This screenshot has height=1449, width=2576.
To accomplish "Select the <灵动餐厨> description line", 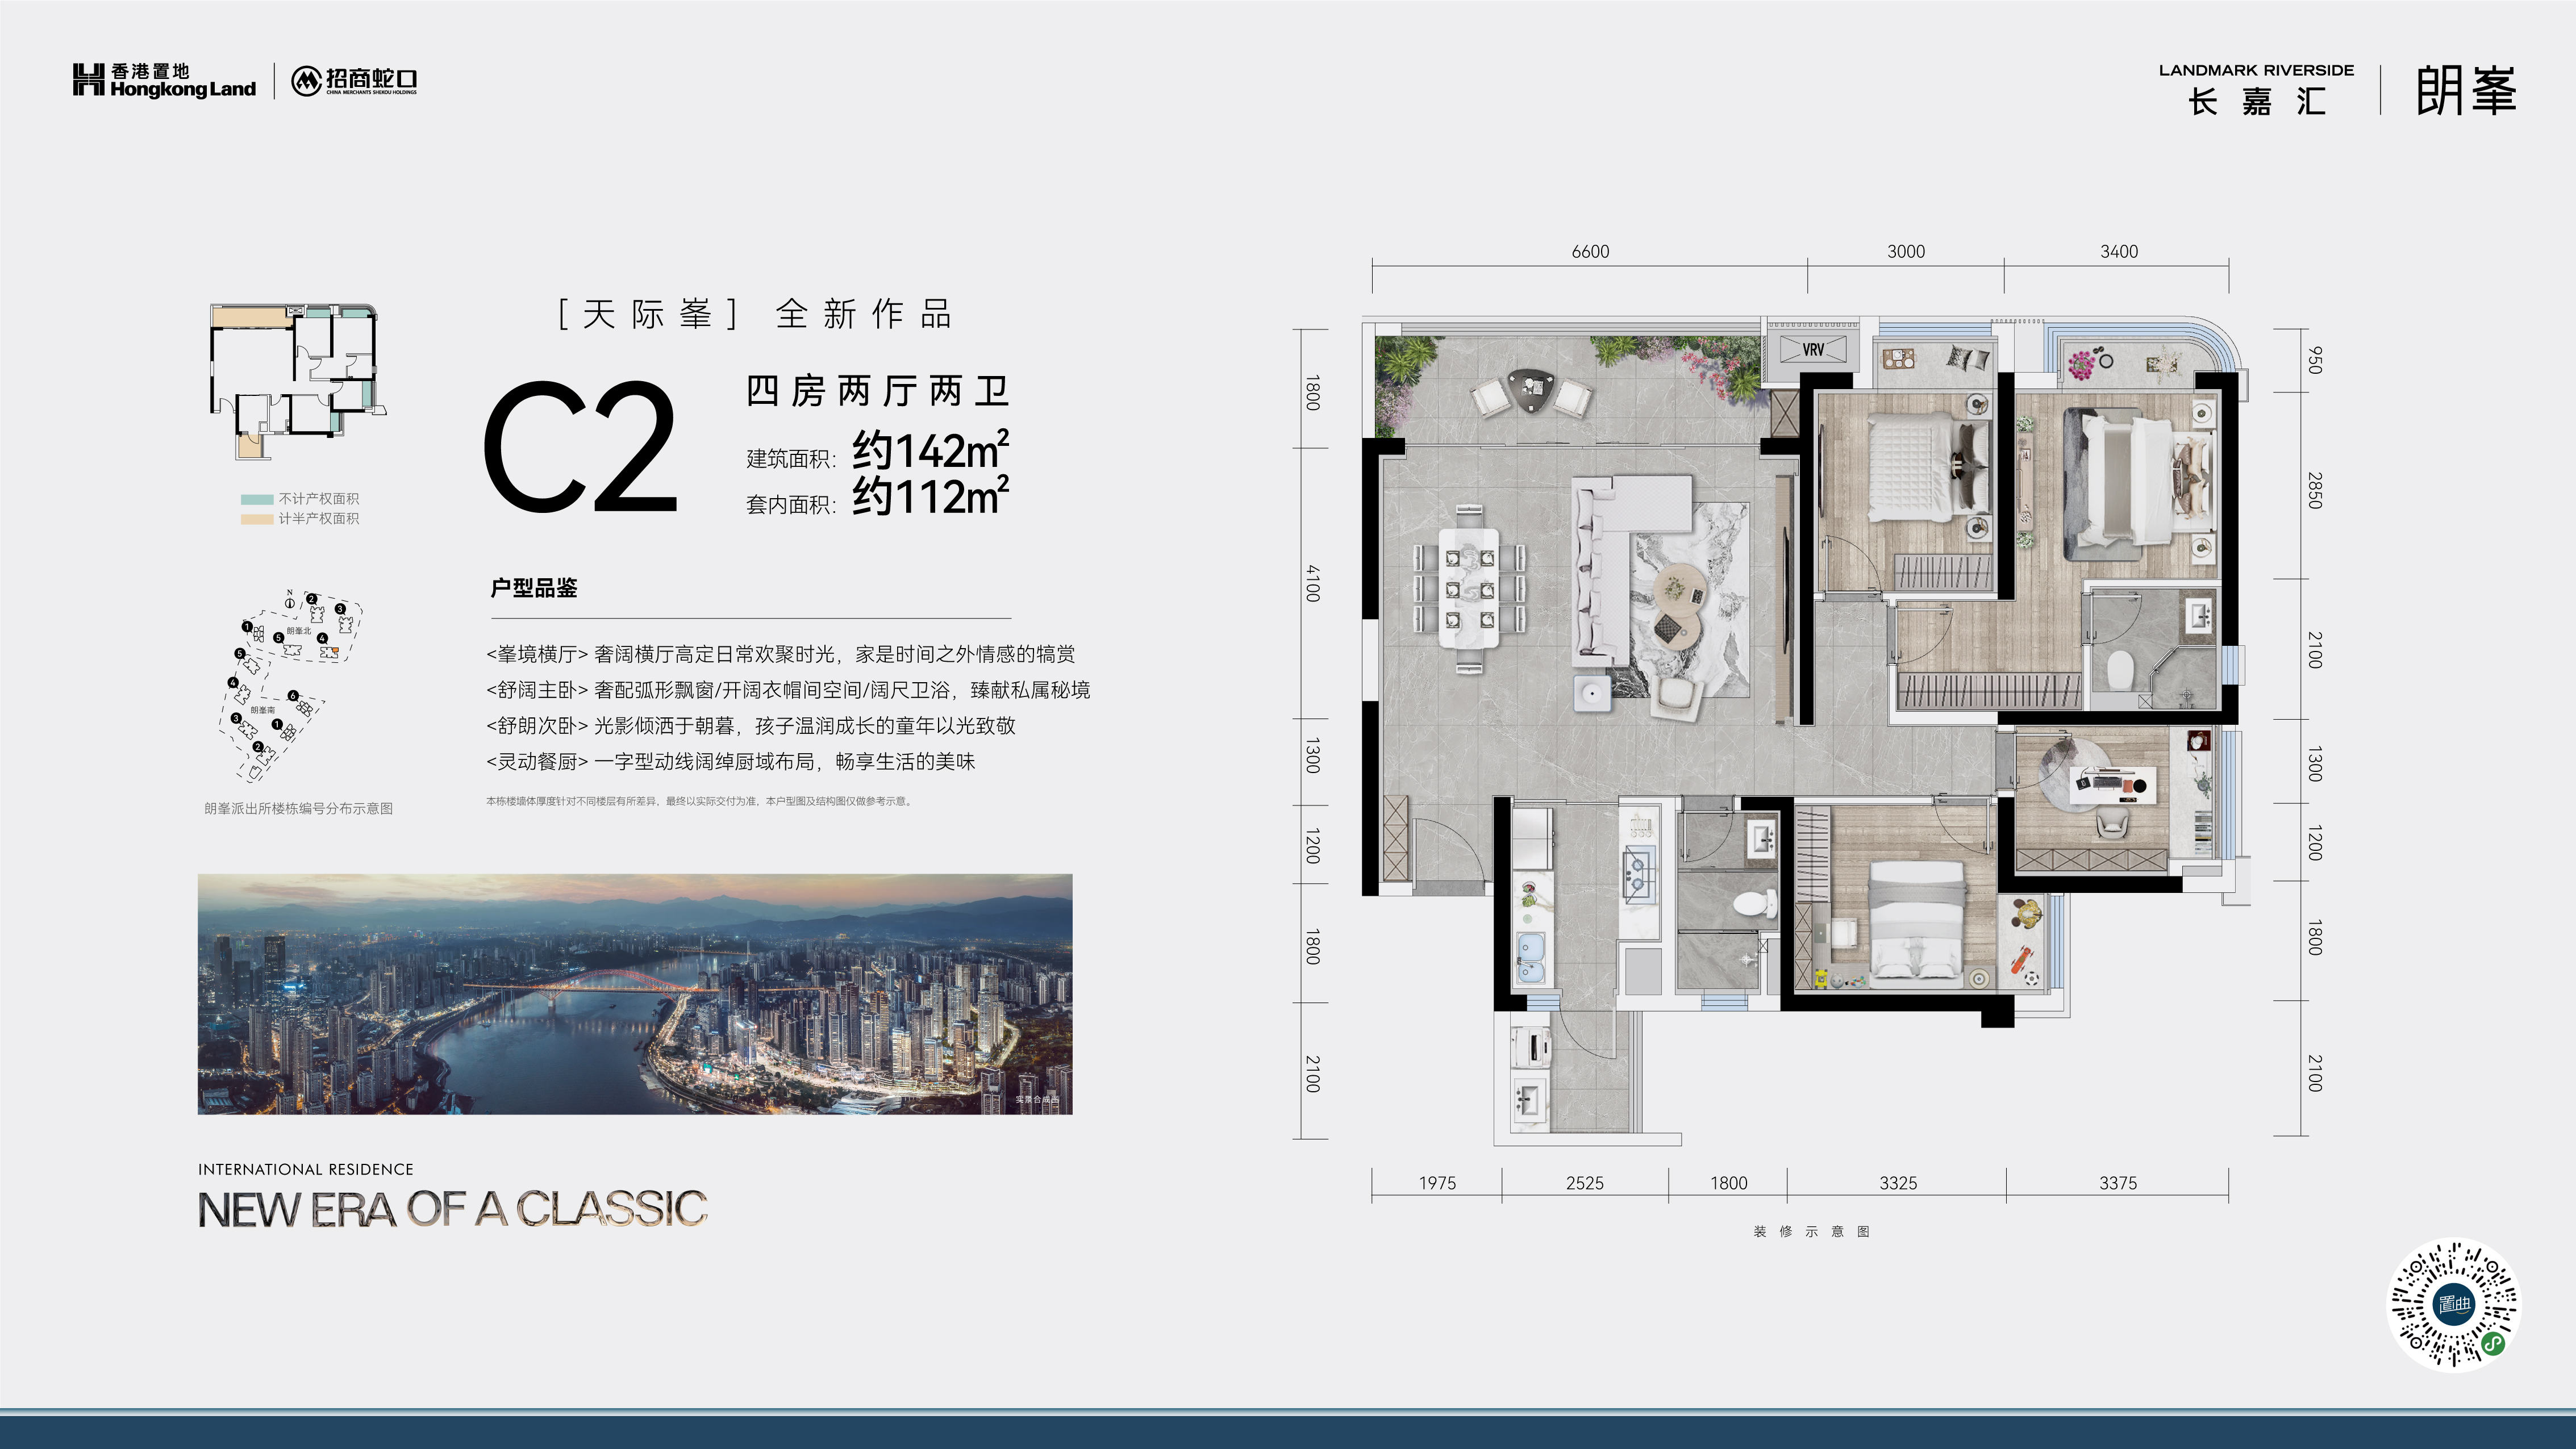I will [x=731, y=762].
